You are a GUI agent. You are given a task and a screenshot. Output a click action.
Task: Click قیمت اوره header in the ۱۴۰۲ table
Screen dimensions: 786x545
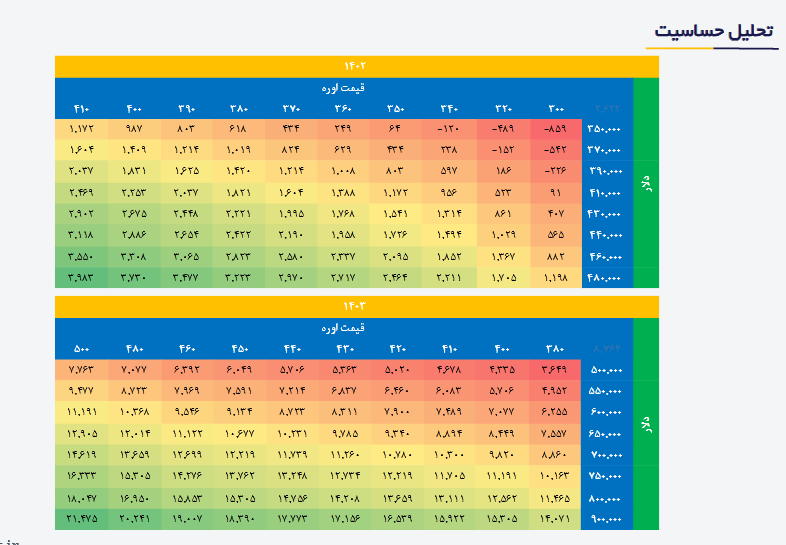coord(343,88)
